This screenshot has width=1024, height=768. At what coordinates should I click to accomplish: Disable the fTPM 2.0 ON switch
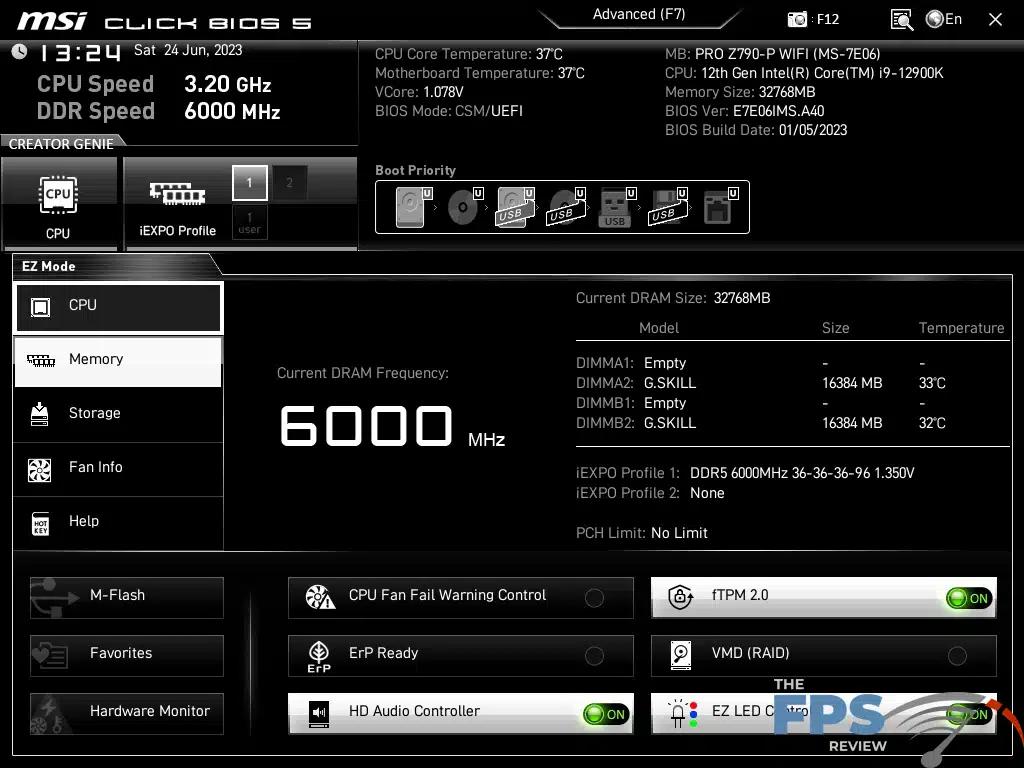click(969, 598)
